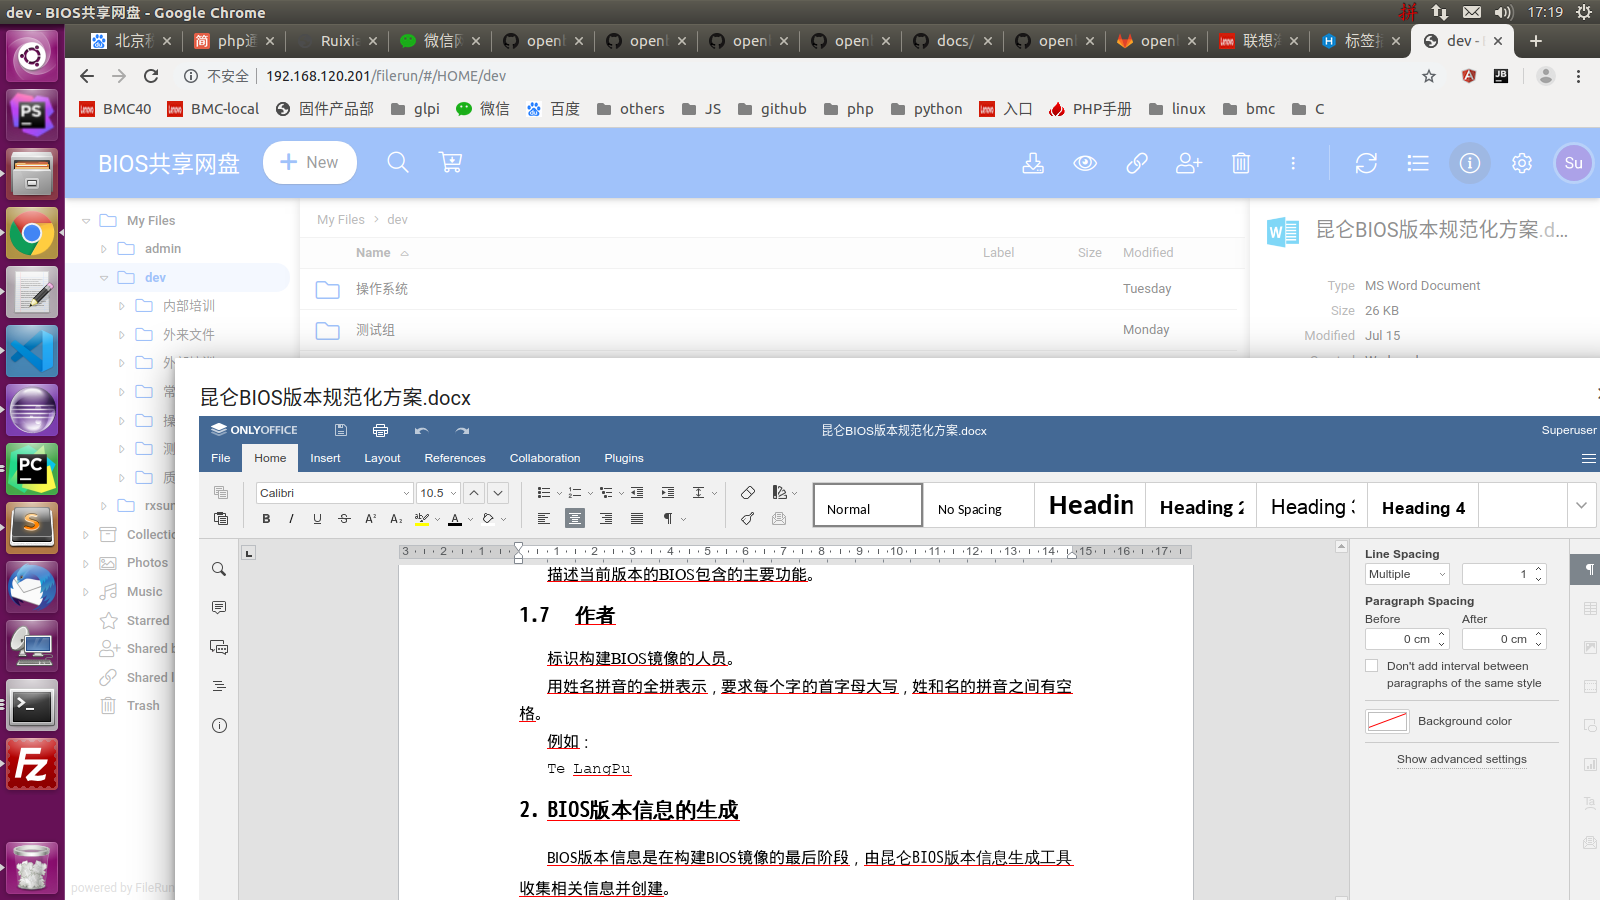Click the copy style paintbrush icon
Screen dimensions: 1600x900
(748, 518)
